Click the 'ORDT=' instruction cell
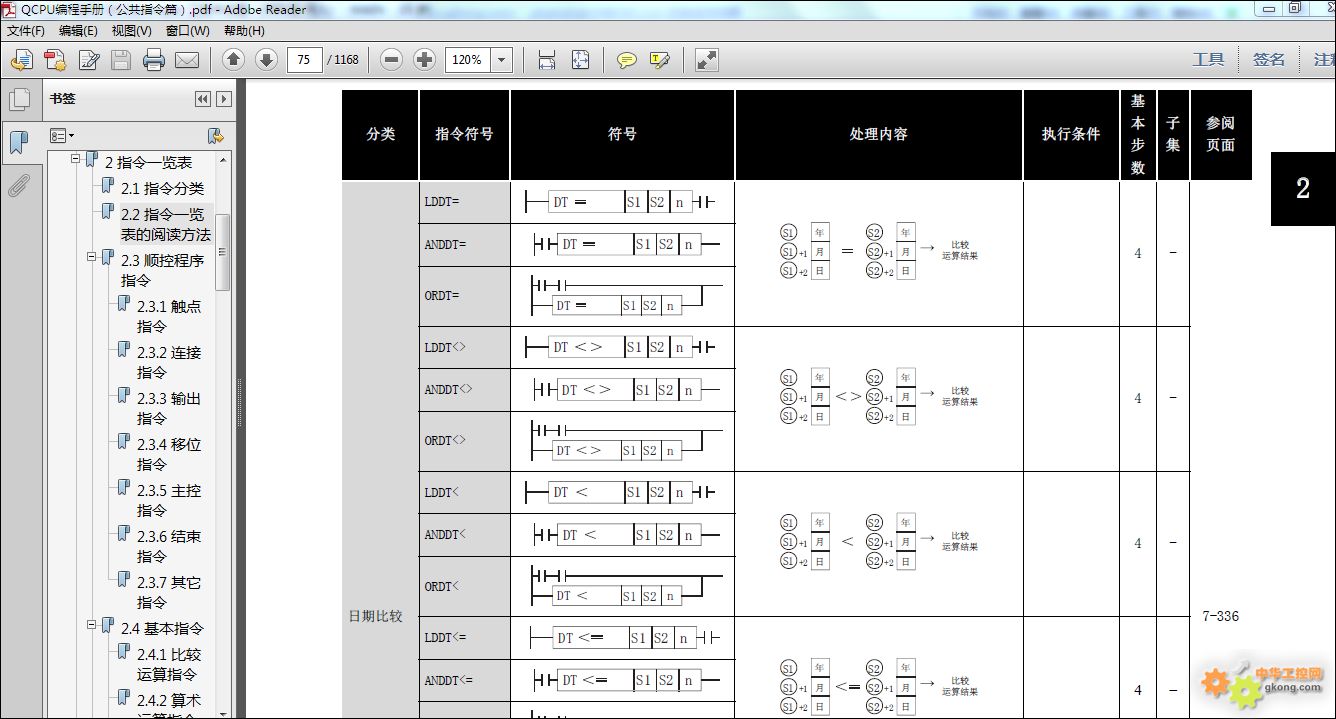 [464, 296]
